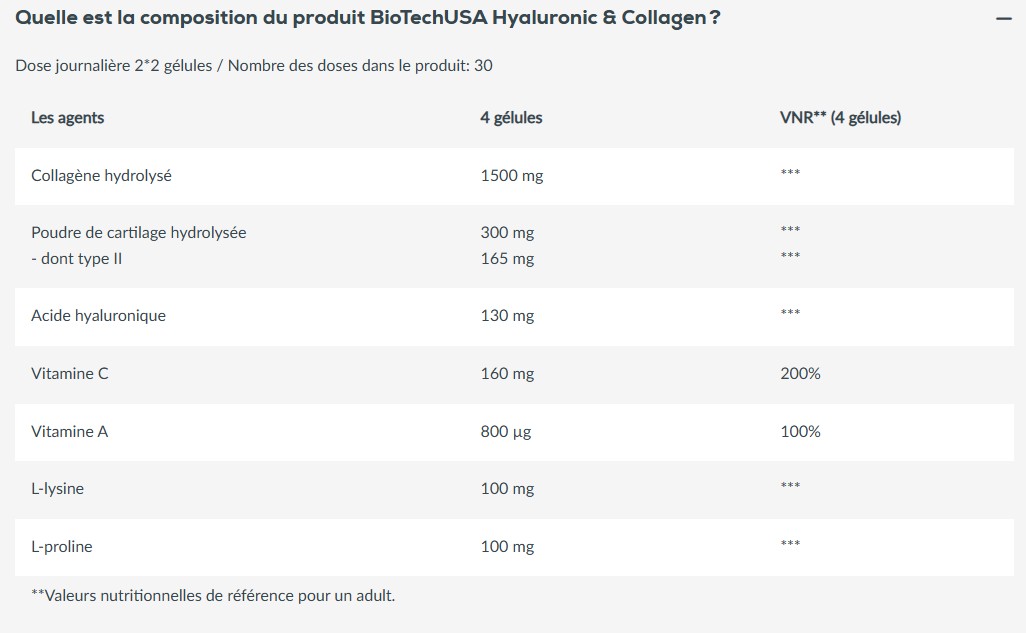Collapse the composition section with minus icon
This screenshot has height=633, width=1026.
[x=1004, y=19]
